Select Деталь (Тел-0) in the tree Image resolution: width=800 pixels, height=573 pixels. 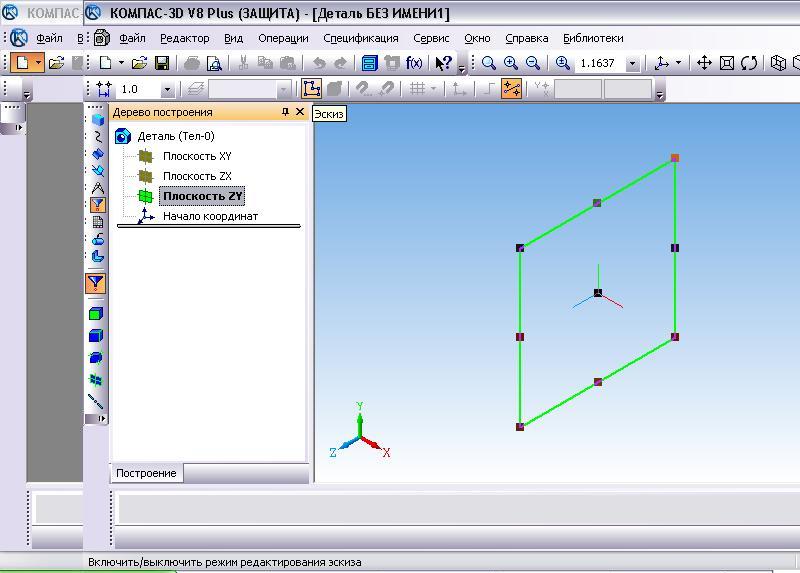click(x=176, y=136)
